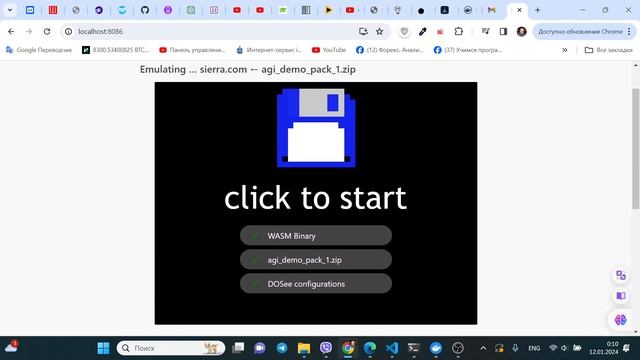The height and width of the screenshot is (360, 640).
Task: Switch to the first red YouTube tab
Action: click(237, 10)
